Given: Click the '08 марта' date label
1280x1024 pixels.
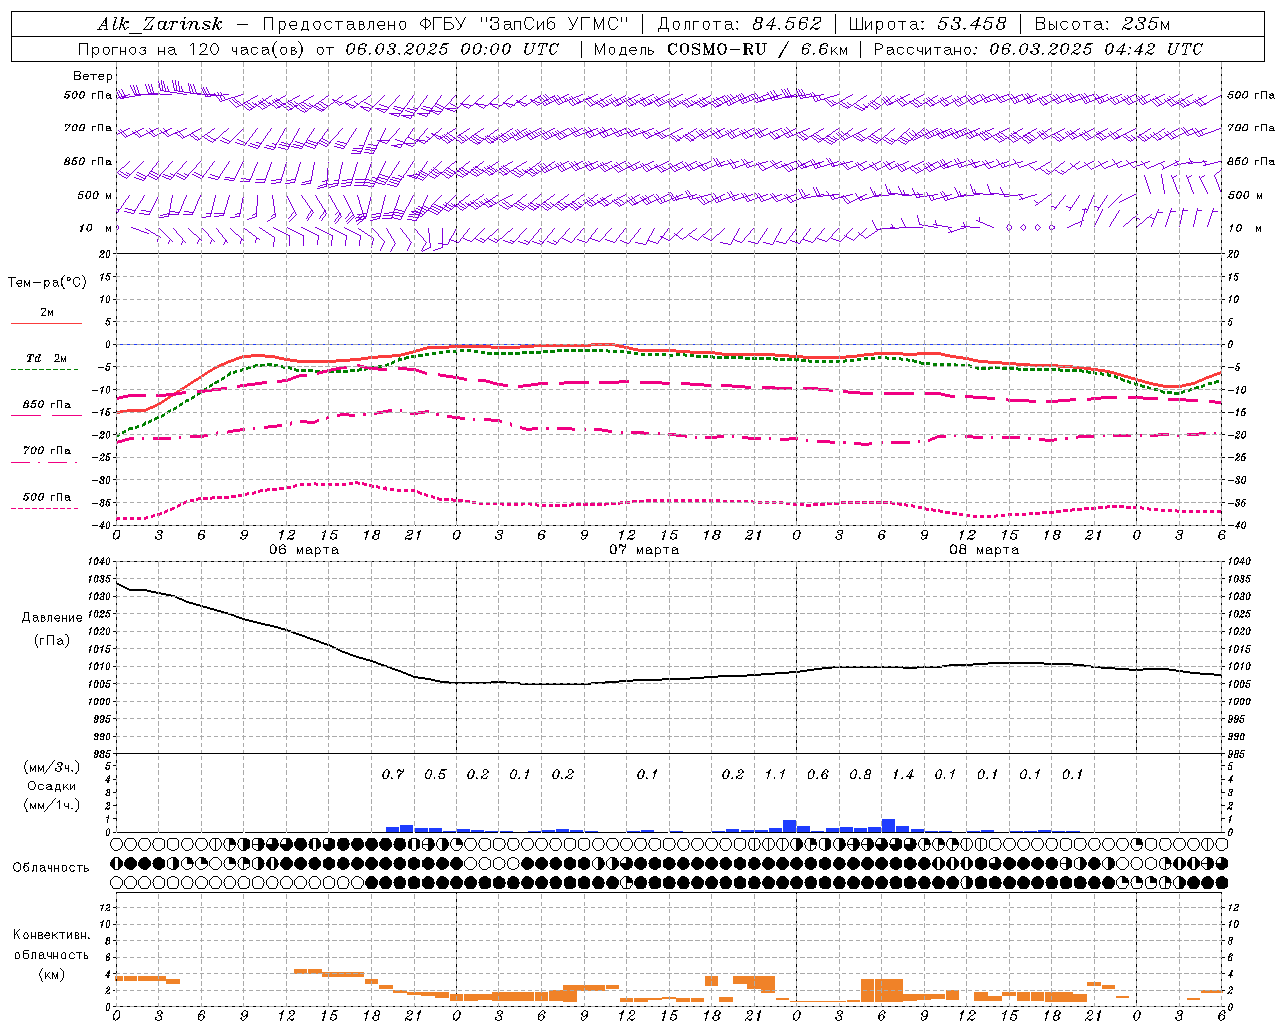Looking at the screenshot, I should click(984, 550).
